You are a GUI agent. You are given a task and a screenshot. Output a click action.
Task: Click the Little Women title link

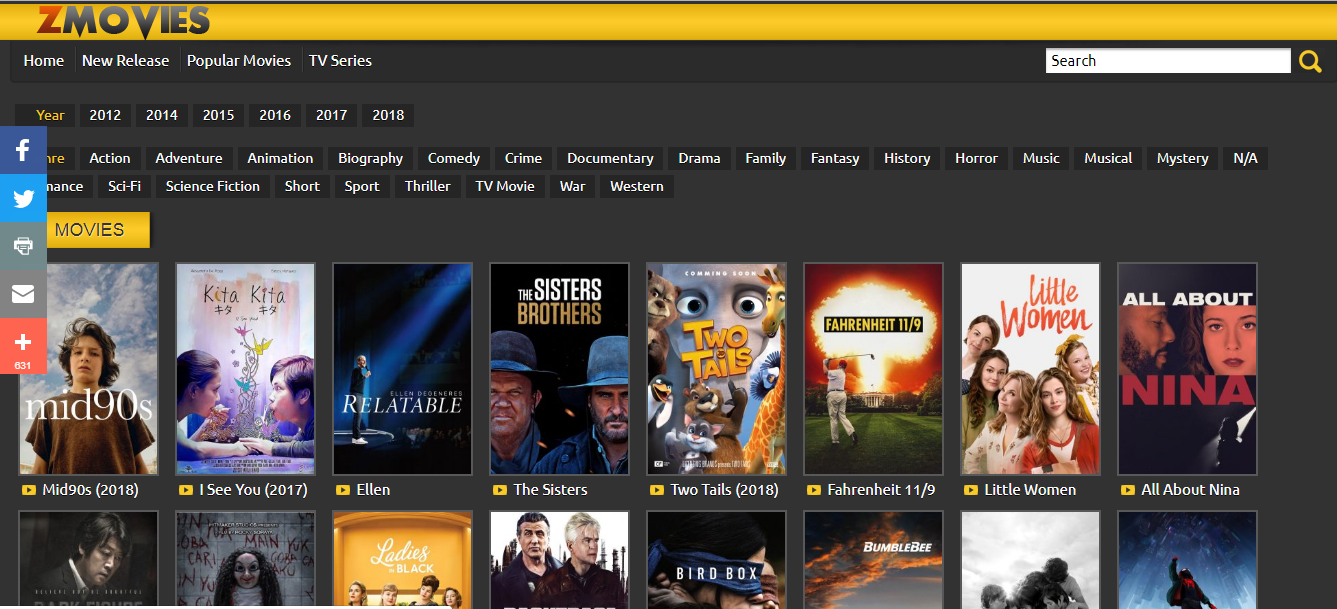[1030, 490]
